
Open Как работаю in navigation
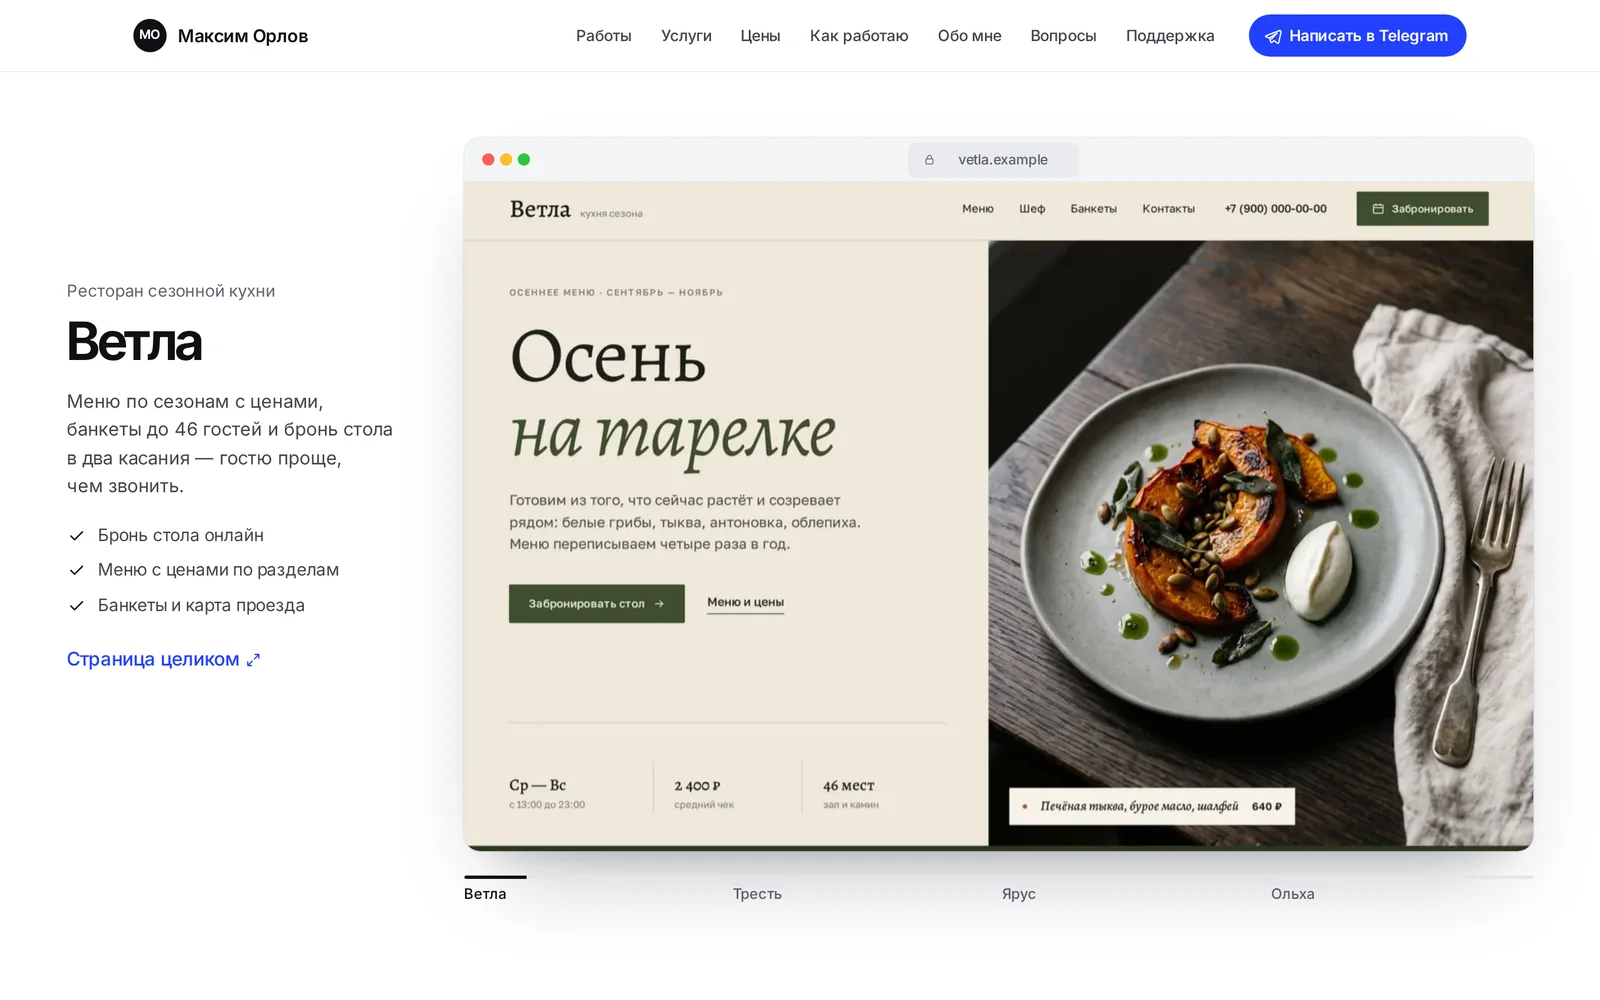859,36
